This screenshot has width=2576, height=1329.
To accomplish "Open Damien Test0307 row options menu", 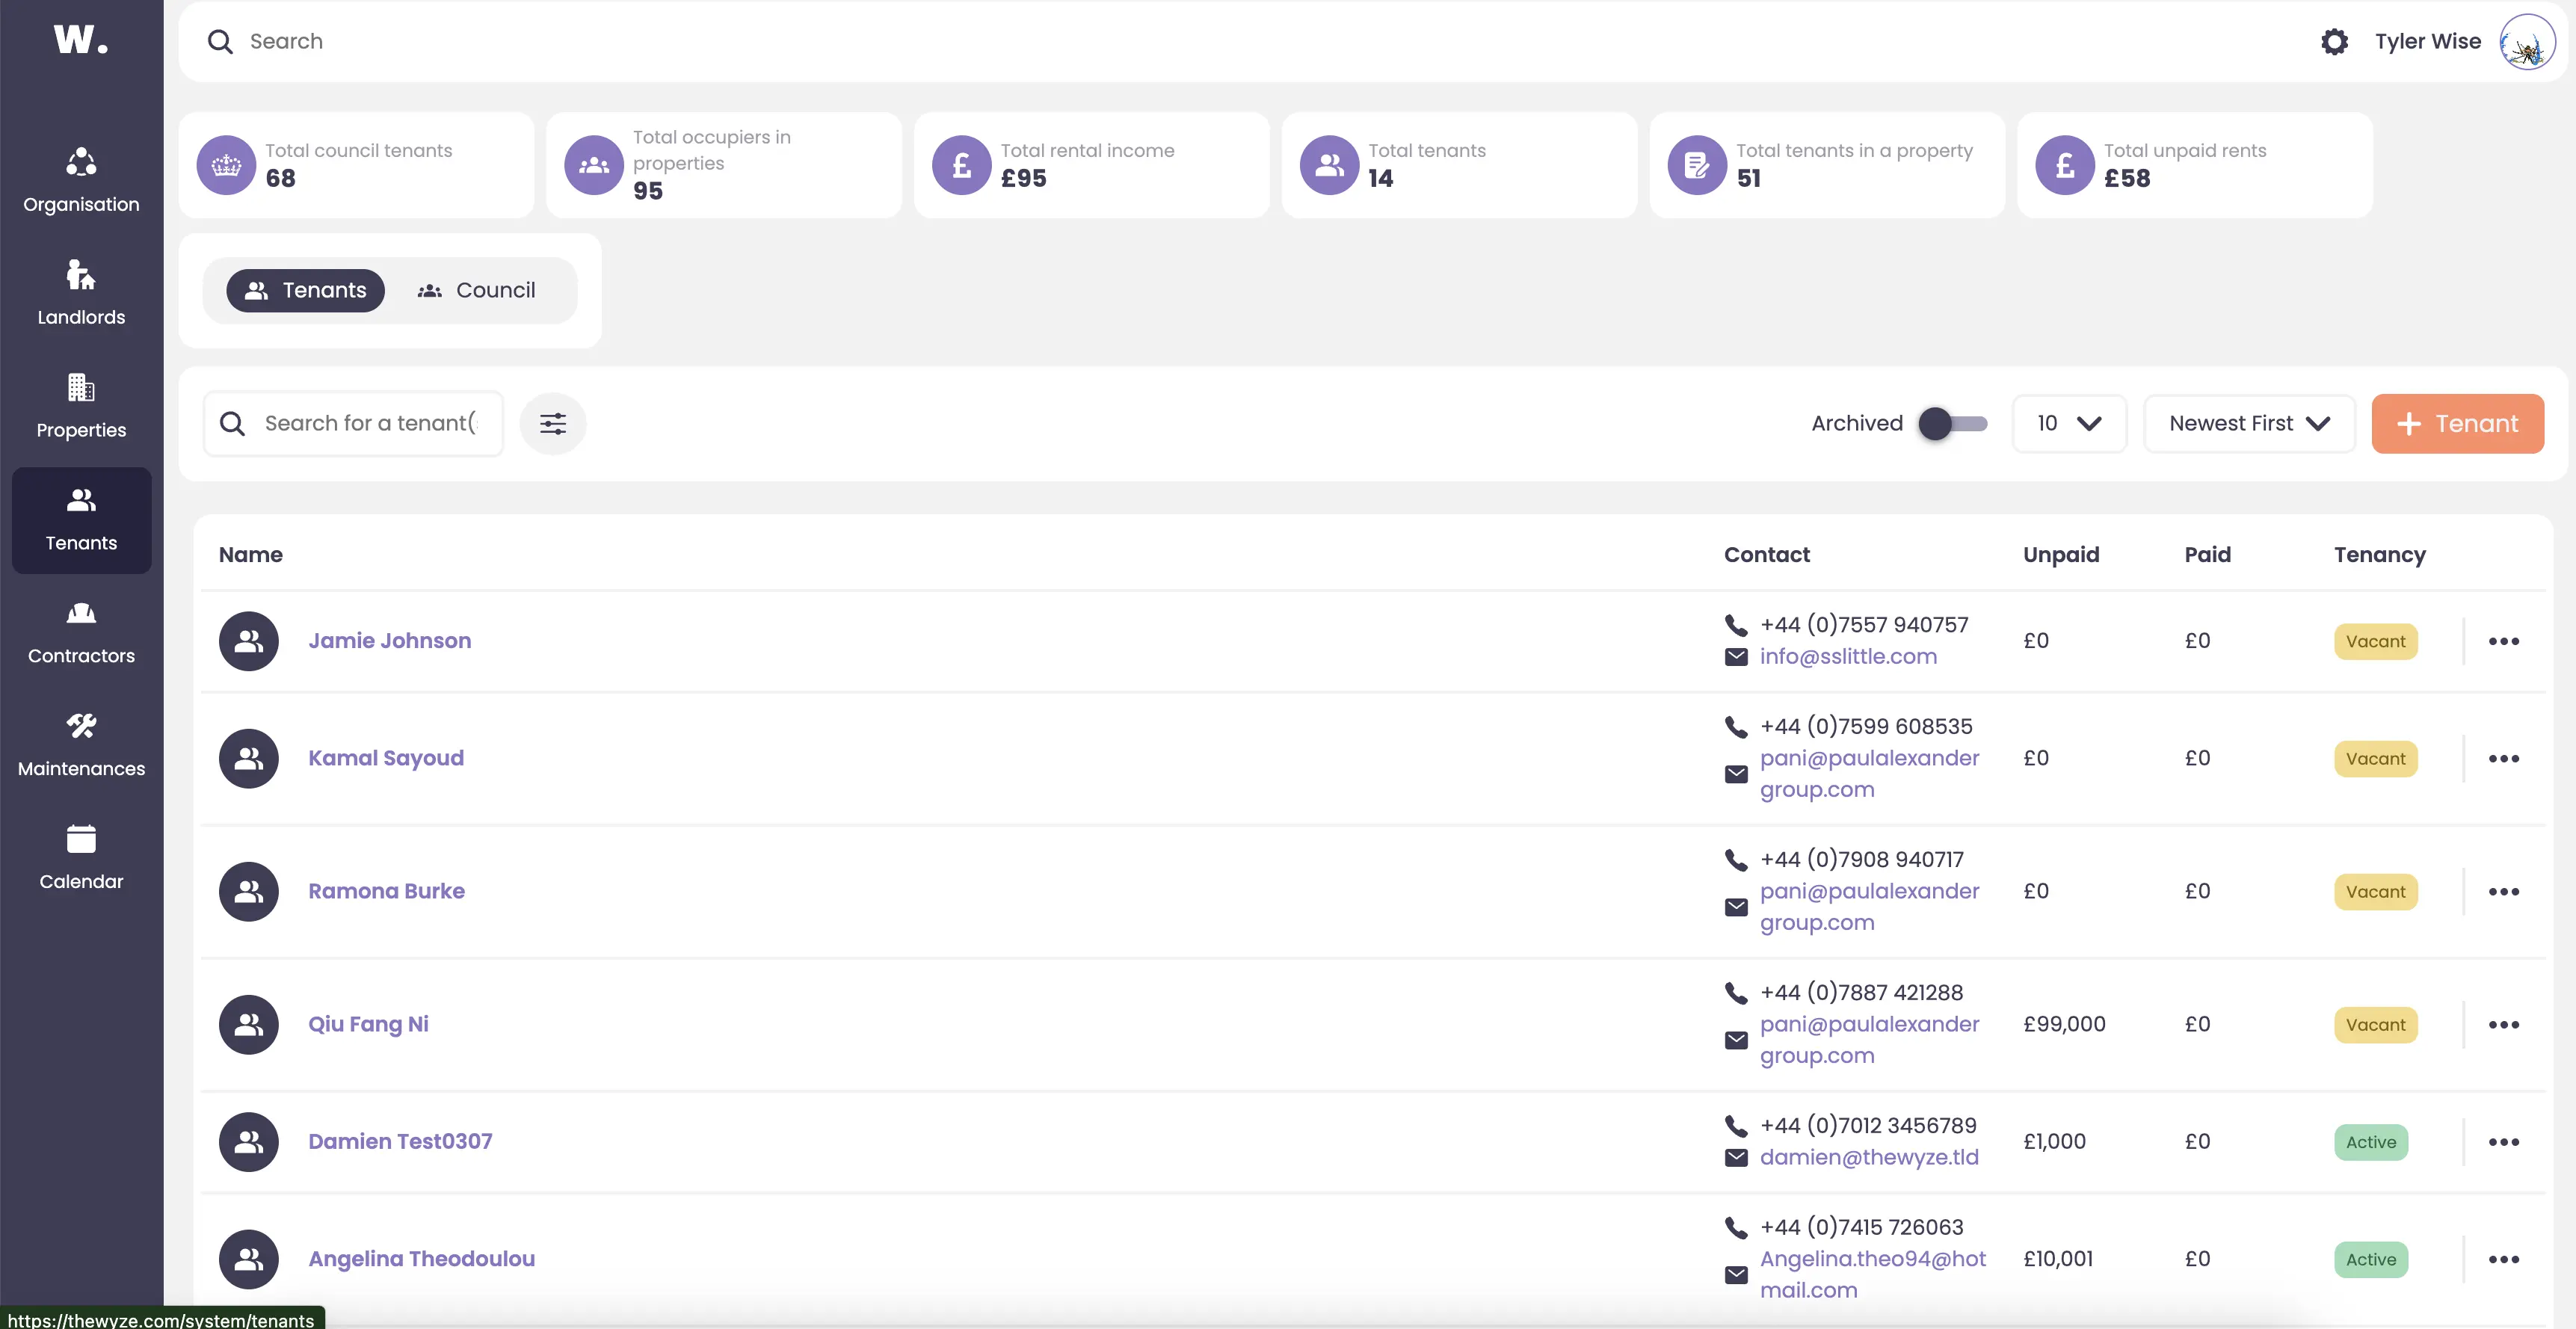I will click(x=2503, y=1142).
